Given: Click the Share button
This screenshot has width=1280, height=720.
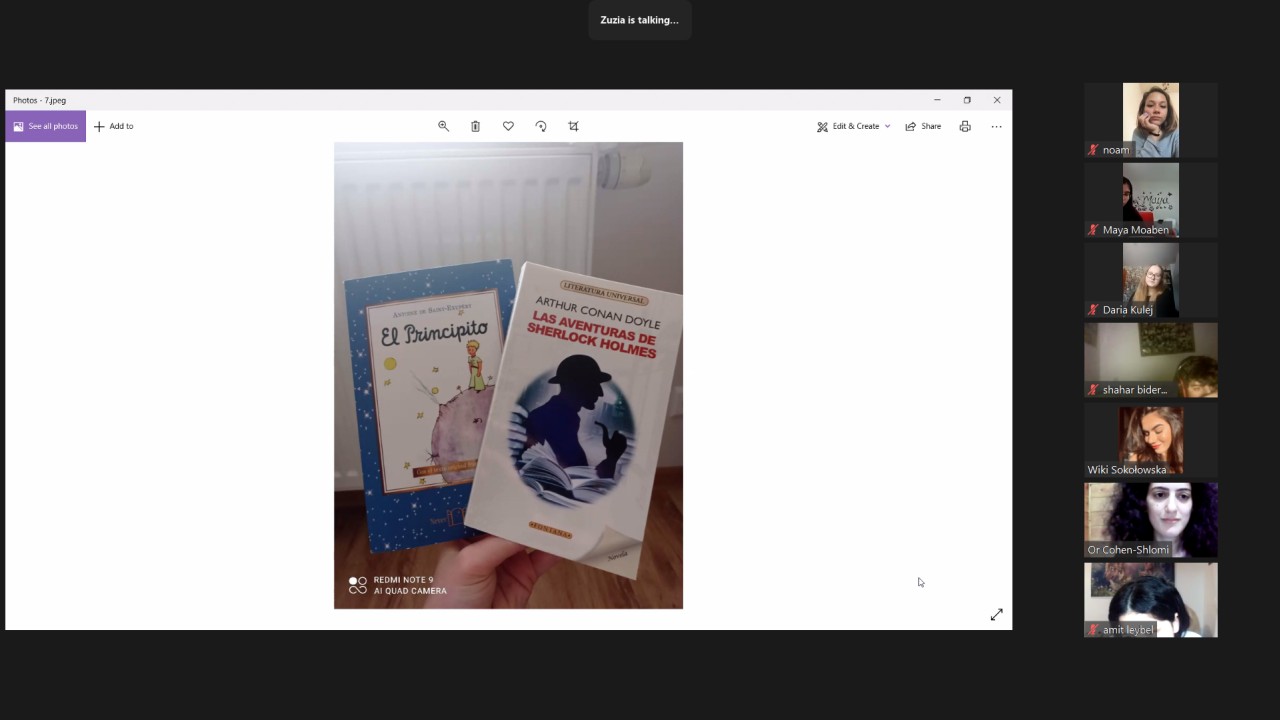Looking at the screenshot, I should [x=923, y=126].
